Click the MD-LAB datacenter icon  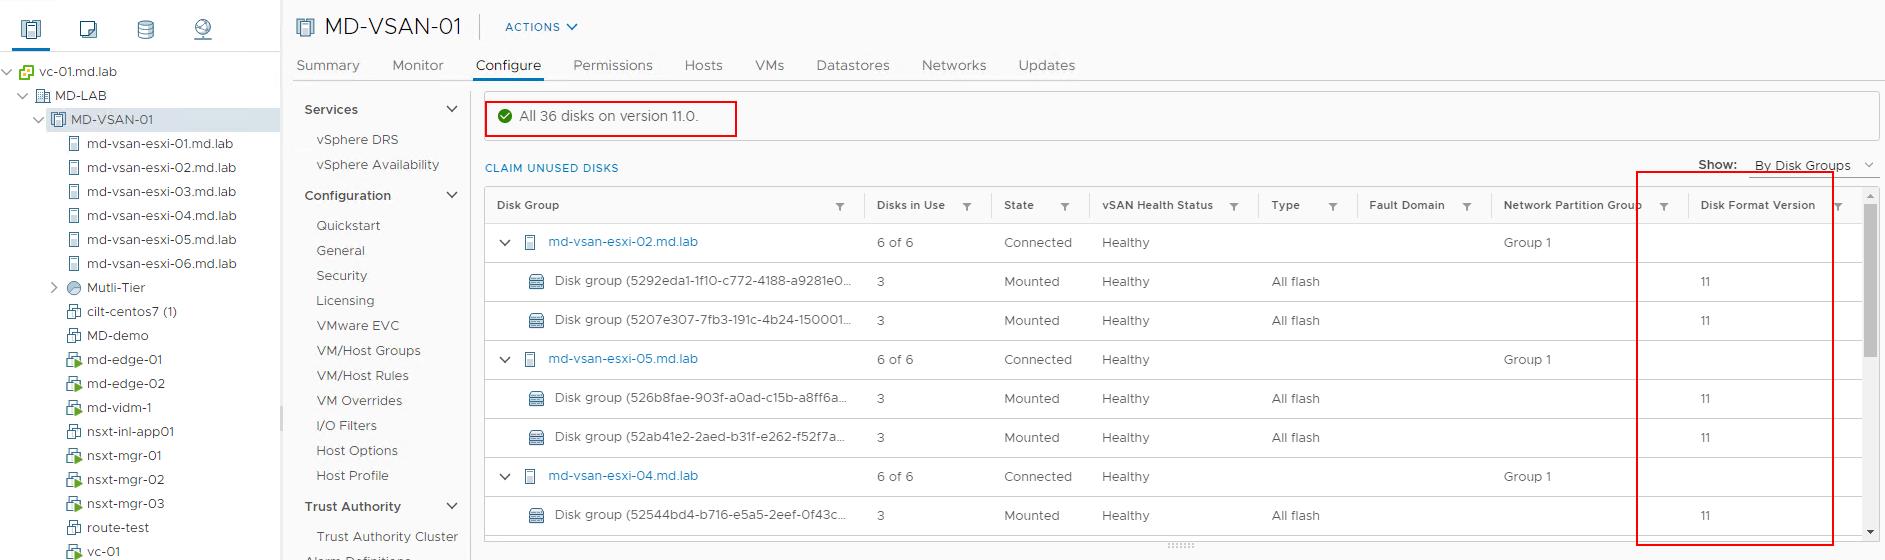click(42, 96)
